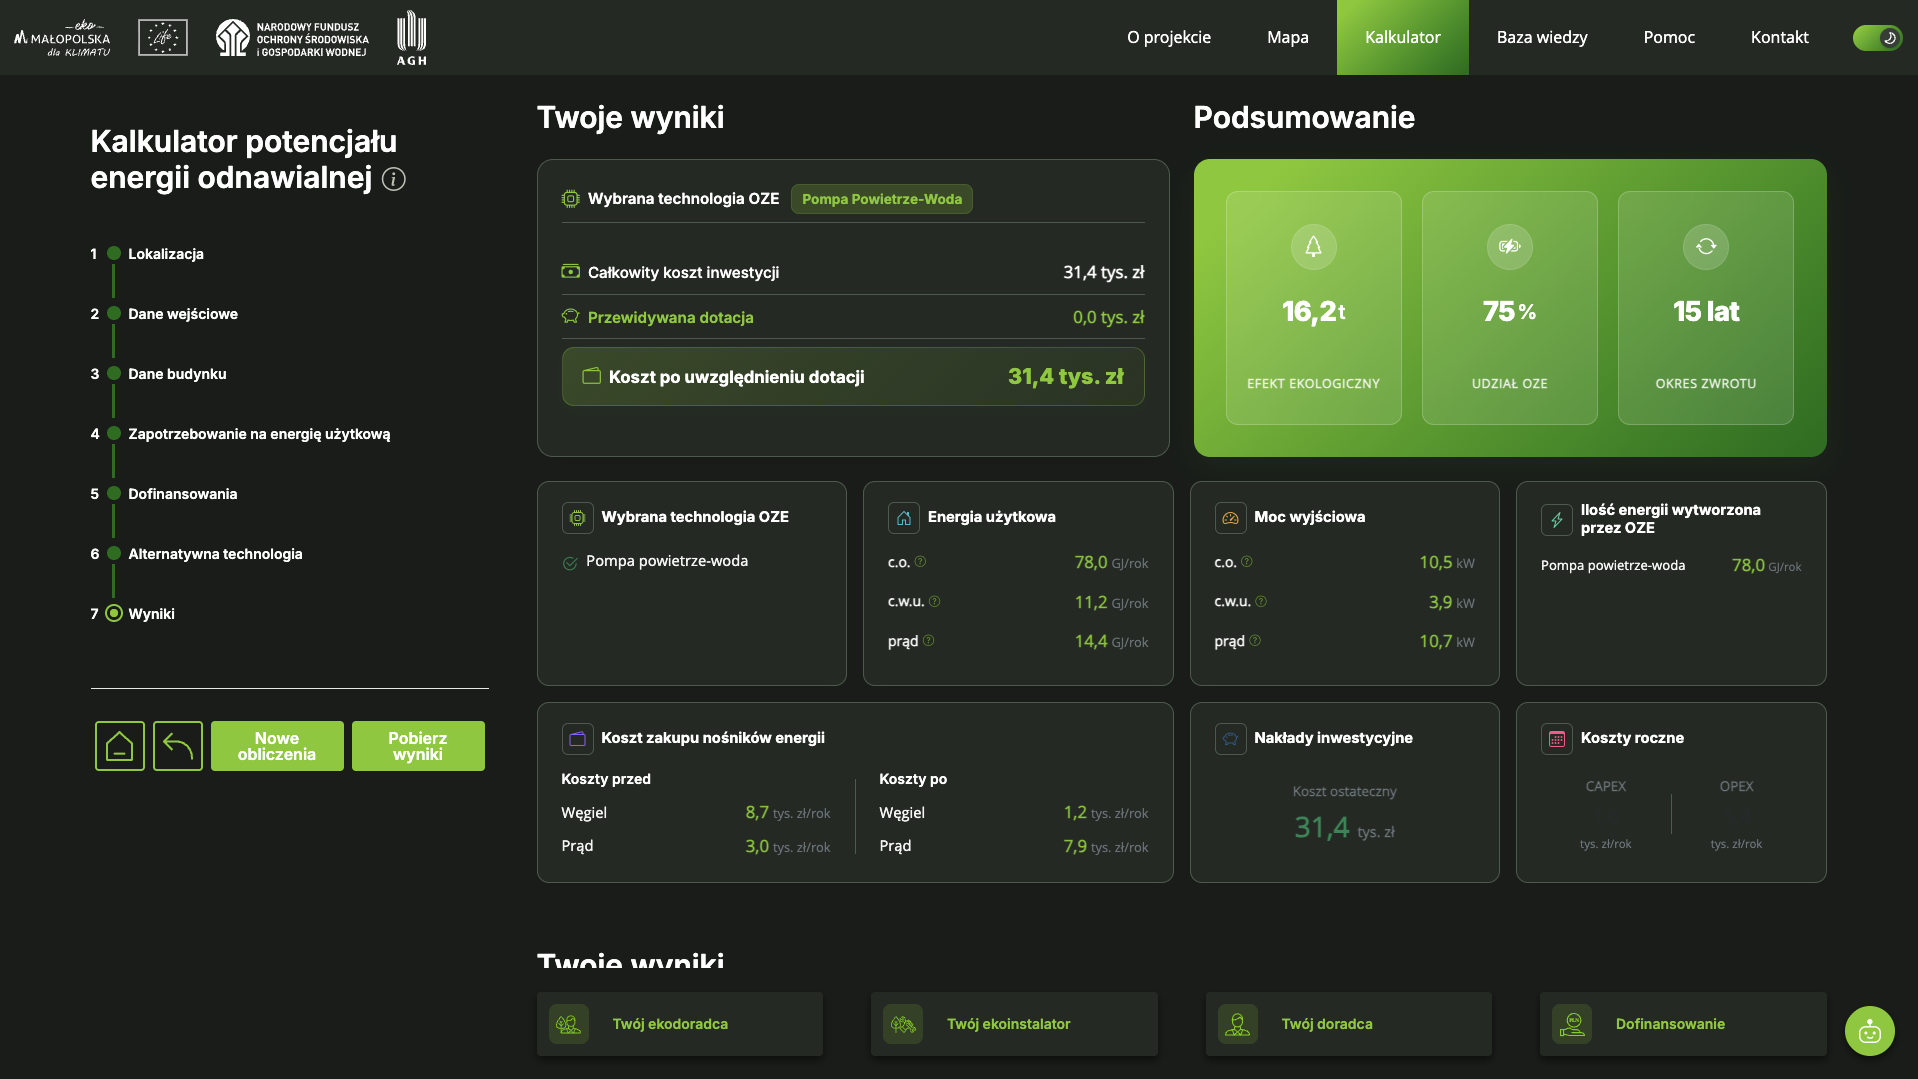Show help for prąd in Moc wyjściowa
This screenshot has height=1079, width=1918.
click(1254, 641)
